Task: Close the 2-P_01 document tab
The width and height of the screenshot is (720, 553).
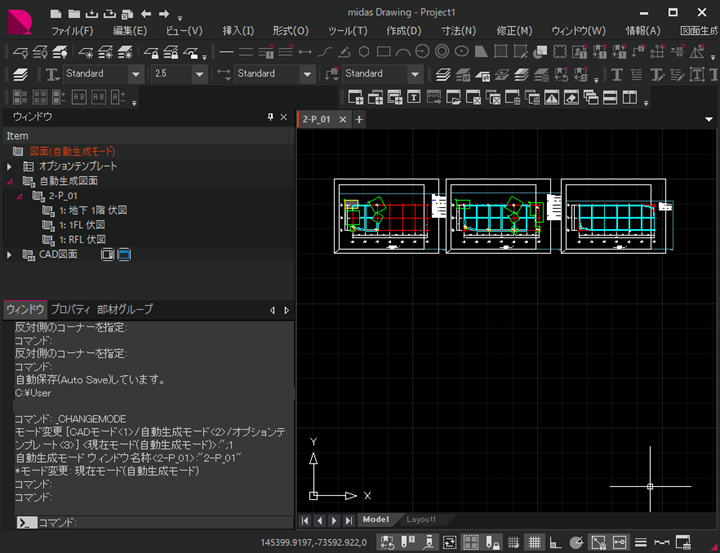Action: click(x=343, y=119)
